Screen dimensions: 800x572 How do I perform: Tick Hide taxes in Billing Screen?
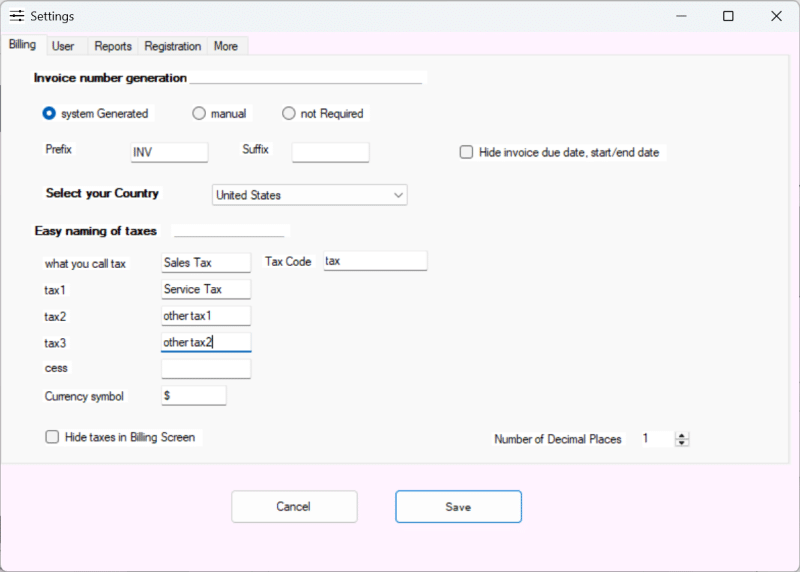(52, 437)
